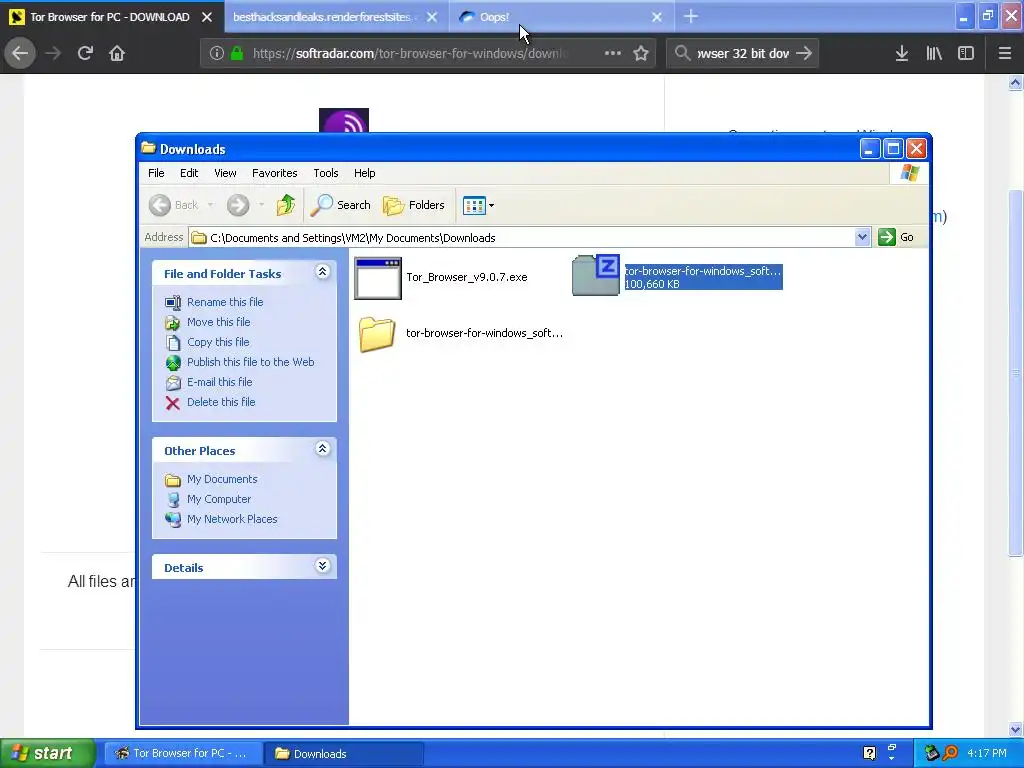Expand the Details panel
1024x768 pixels.
click(323, 566)
